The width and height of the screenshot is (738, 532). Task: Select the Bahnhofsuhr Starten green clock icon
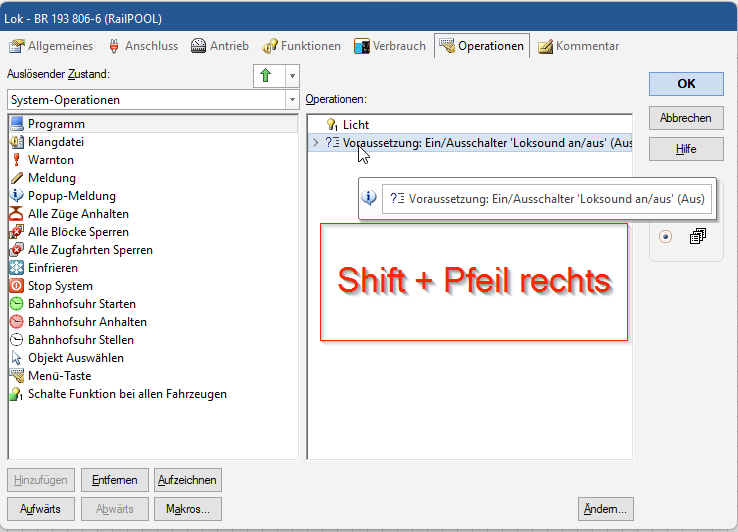click(x=16, y=304)
